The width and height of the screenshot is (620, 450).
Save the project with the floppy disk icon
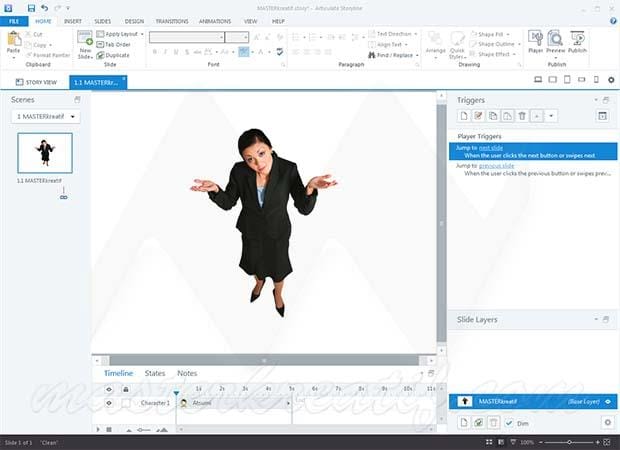31,8
